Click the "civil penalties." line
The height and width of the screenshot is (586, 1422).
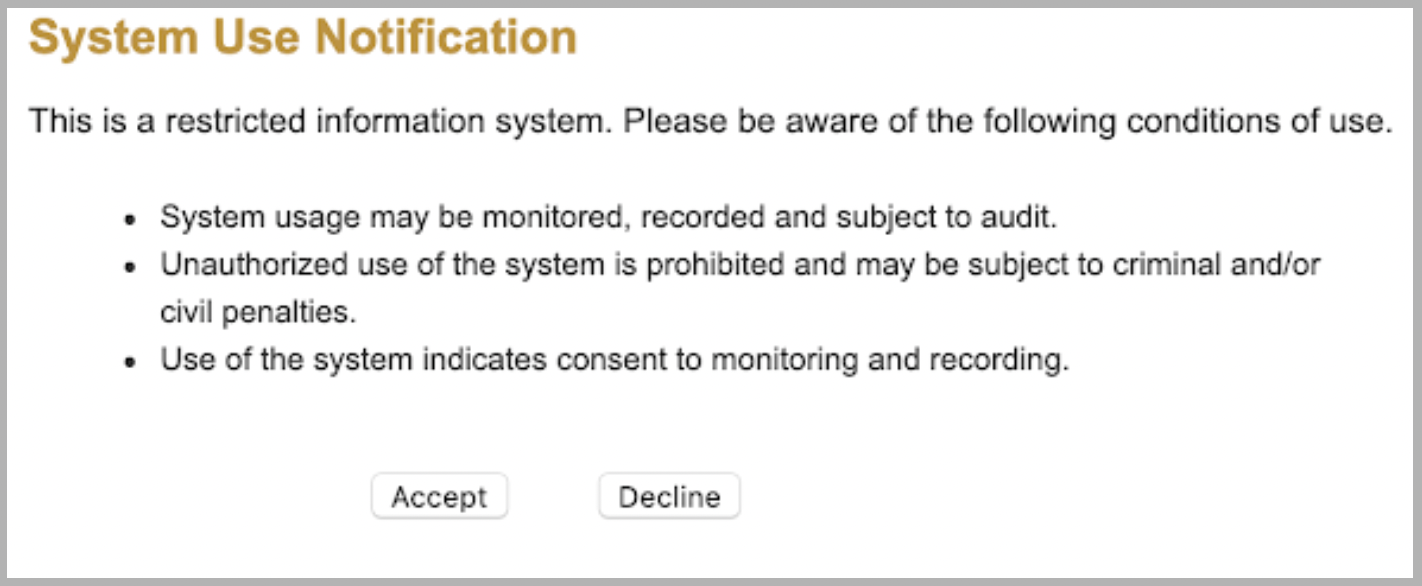tap(258, 312)
